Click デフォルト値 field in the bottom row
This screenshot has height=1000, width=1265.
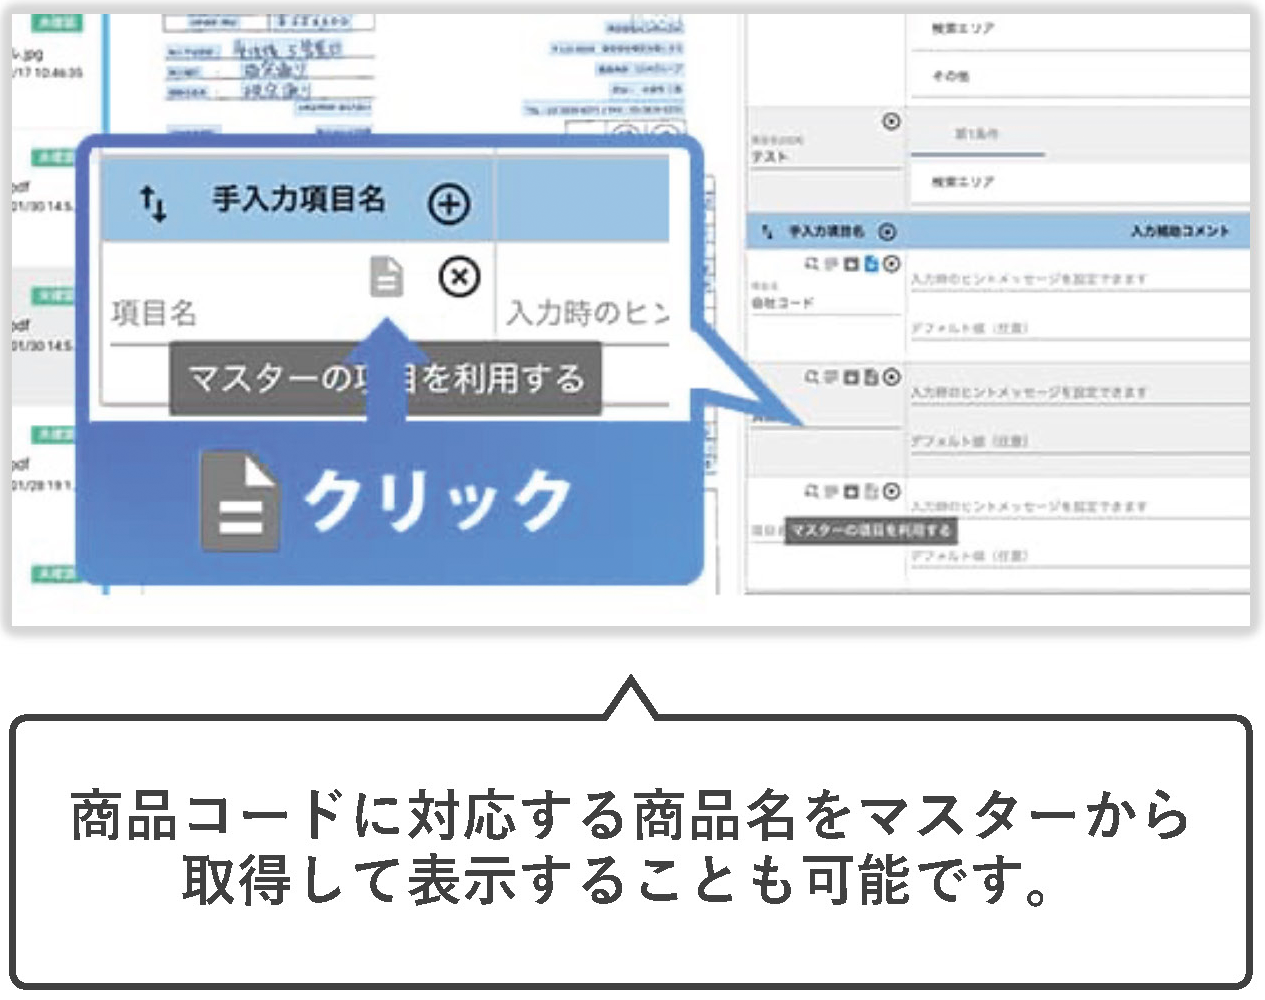tap(1080, 555)
